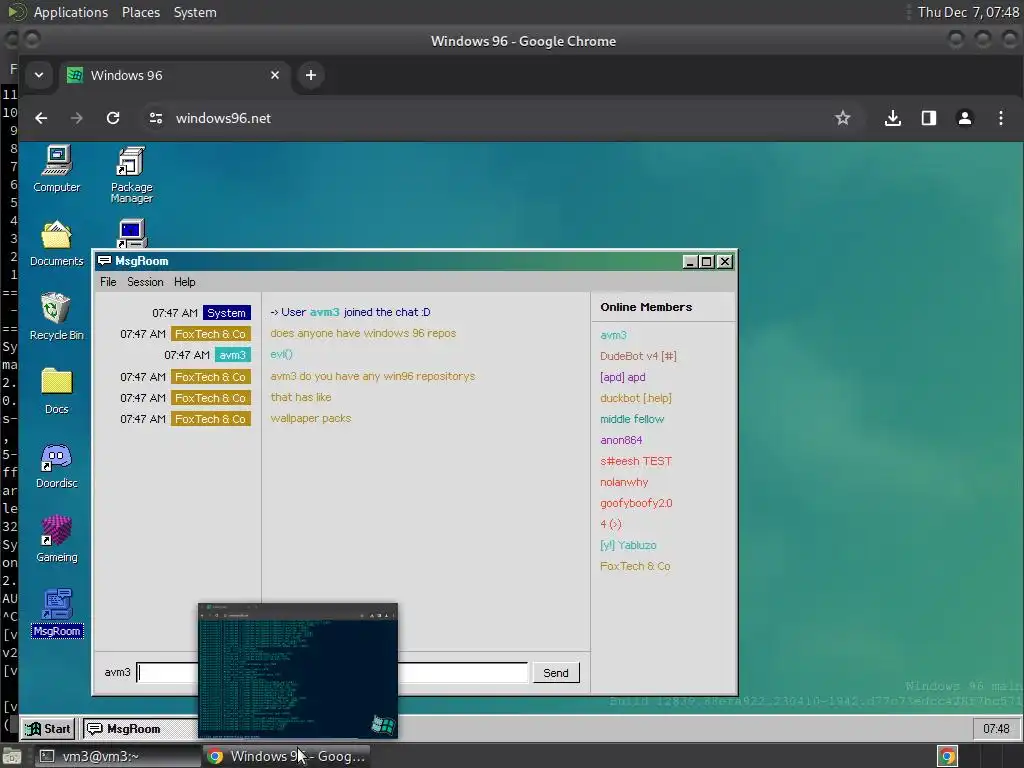Open Chrome downloads icon
Image resolution: width=1024 pixels, height=768 pixels.
coord(893,118)
